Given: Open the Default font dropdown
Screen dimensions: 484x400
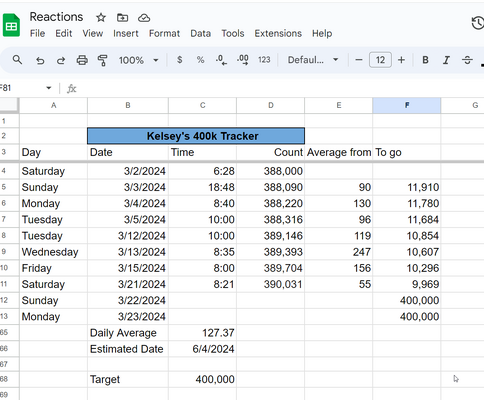Looking at the screenshot, I should (x=313, y=60).
